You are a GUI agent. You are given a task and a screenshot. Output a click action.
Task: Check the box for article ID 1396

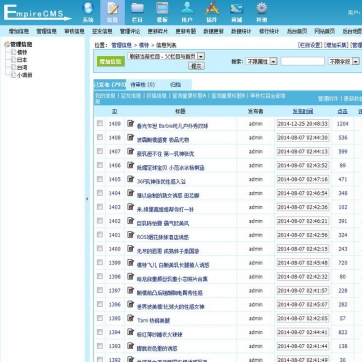[x=100, y=304]
